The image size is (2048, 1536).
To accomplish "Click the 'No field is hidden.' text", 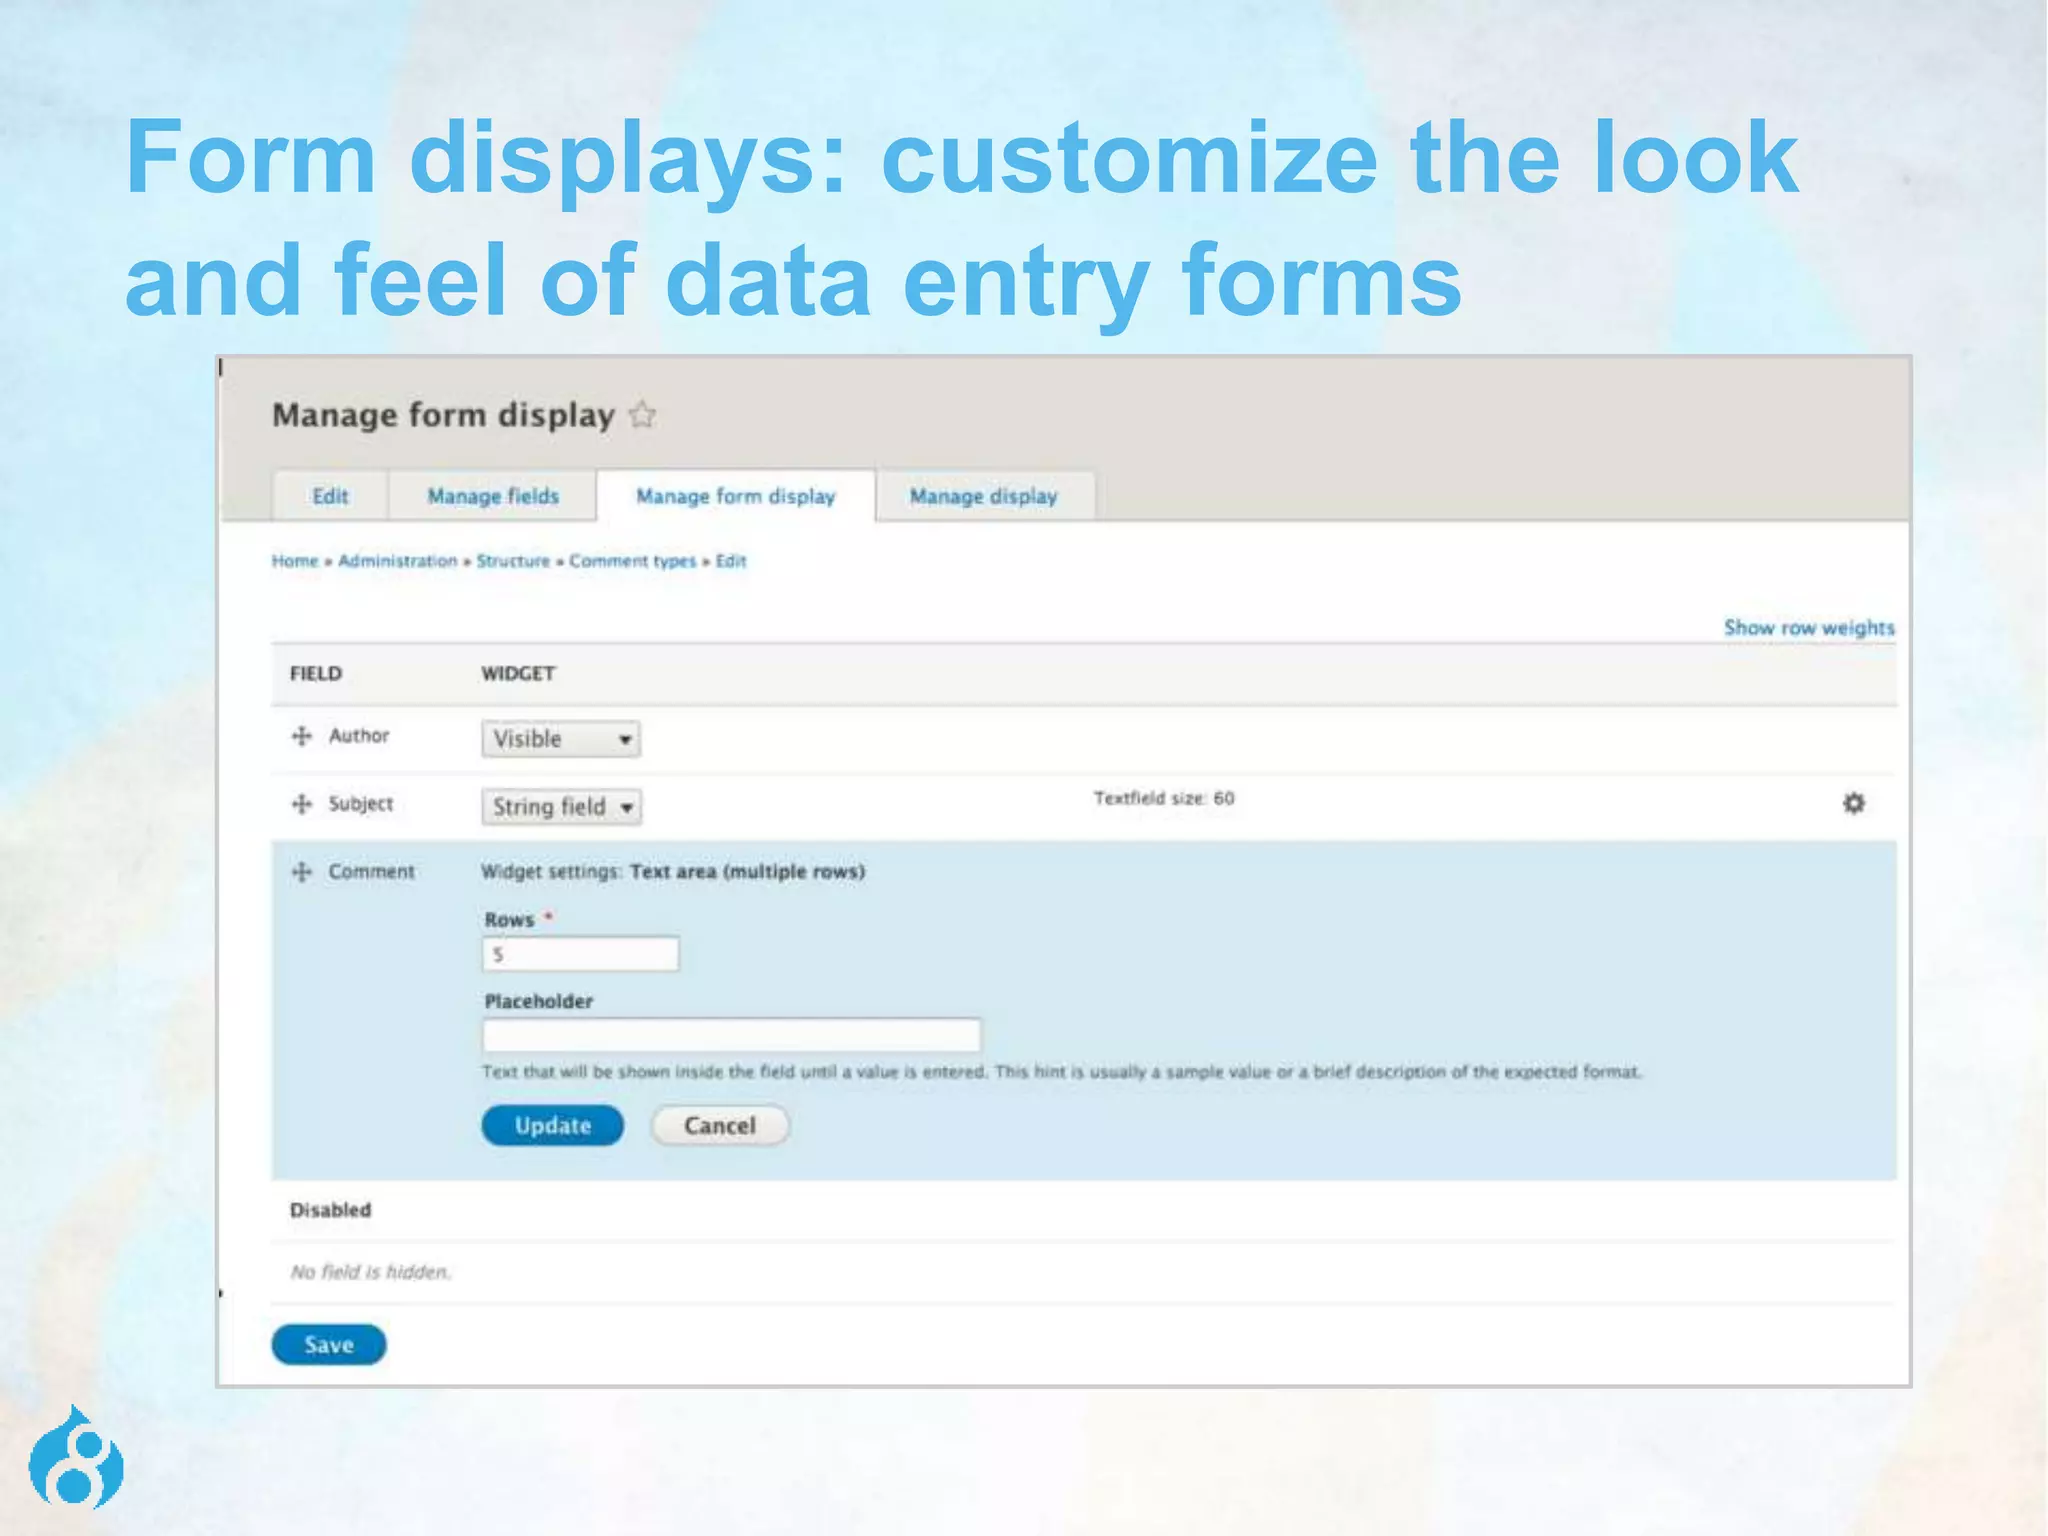I will (x=370, y=1272).
